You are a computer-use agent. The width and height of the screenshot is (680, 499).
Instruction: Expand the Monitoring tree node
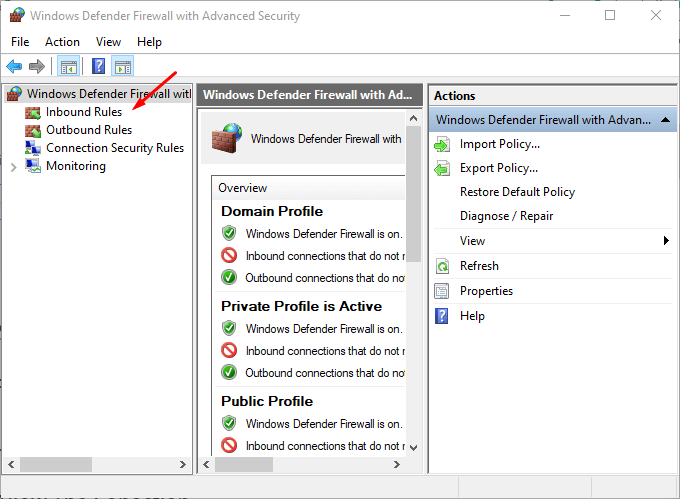click(x=13, y=167)
